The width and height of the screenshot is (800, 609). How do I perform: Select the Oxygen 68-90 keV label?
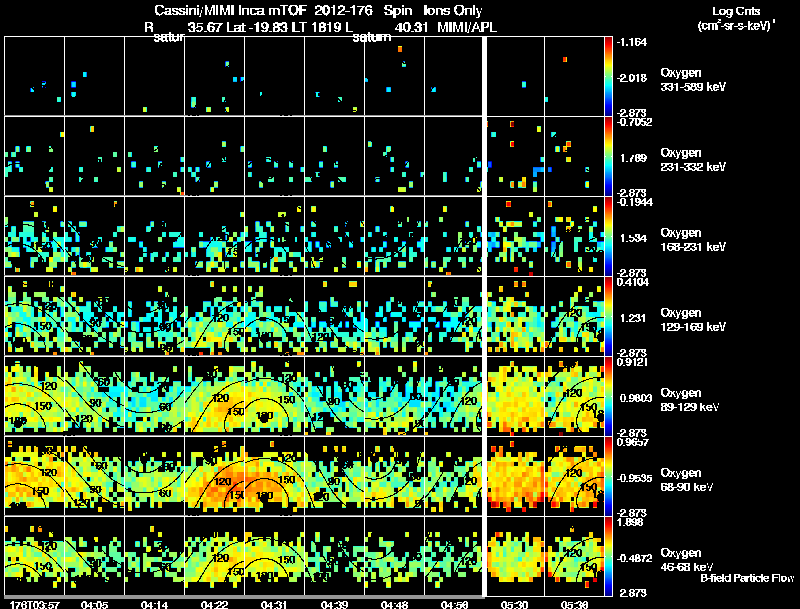pyautogui.click(x=687, y=480)
